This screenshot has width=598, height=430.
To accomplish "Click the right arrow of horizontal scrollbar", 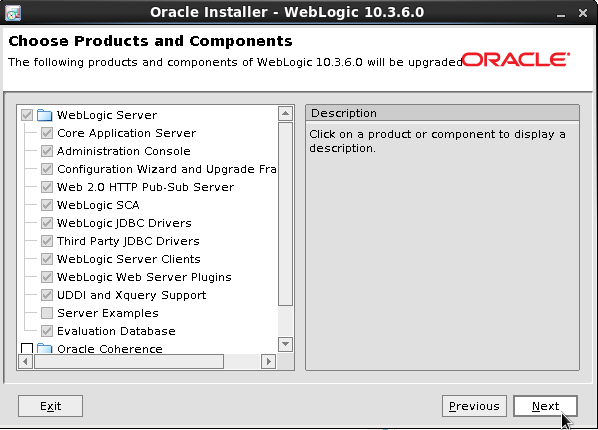I will tap(268, 361).
